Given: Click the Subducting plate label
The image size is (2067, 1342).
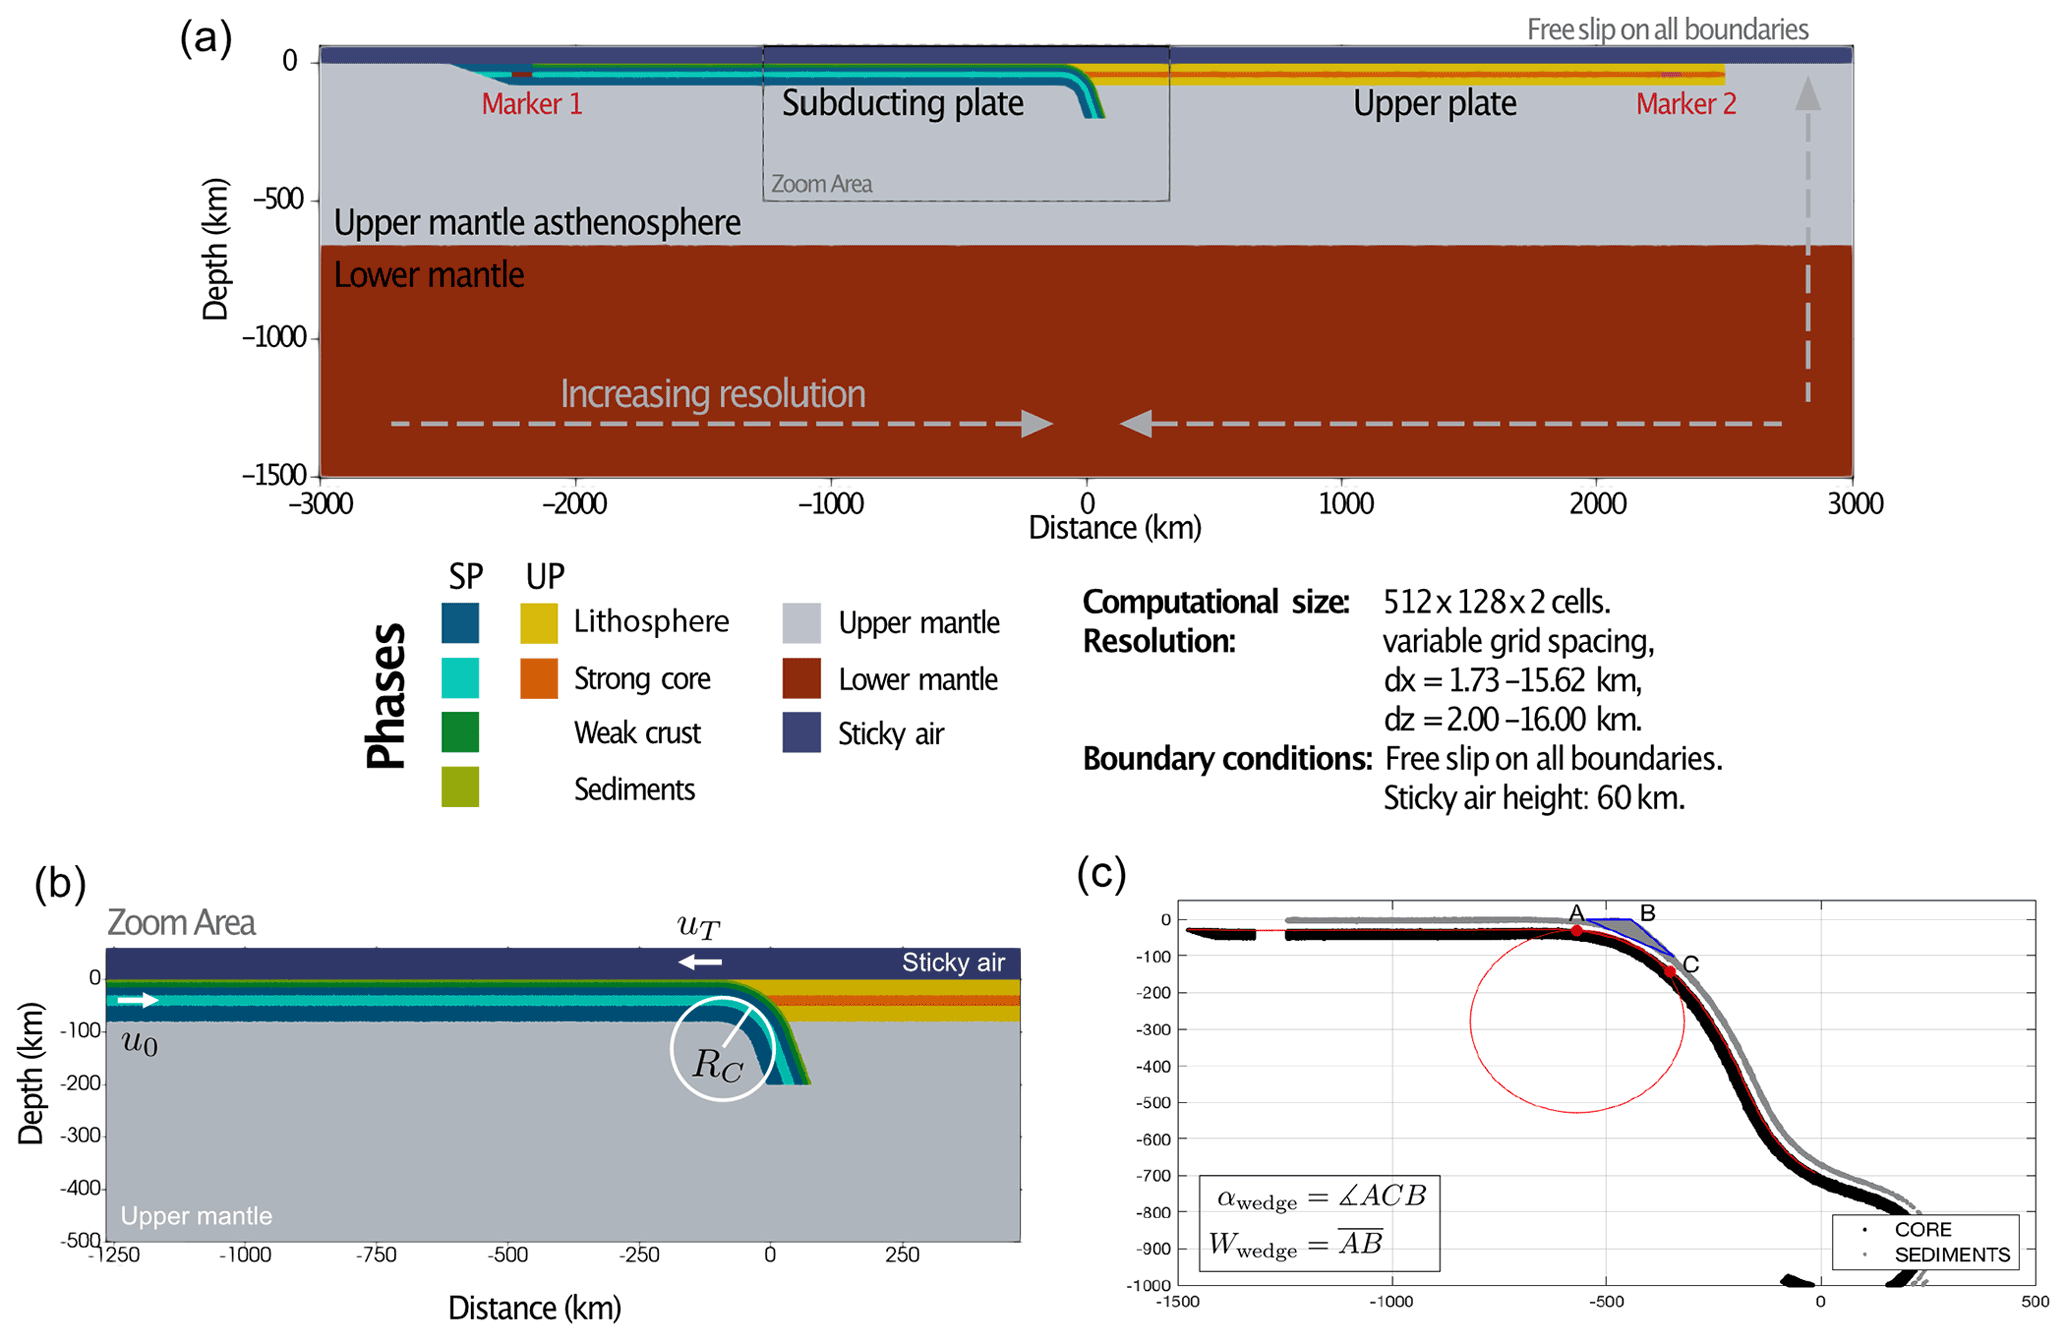Looking at the screenshot, I should pos(902,103).
